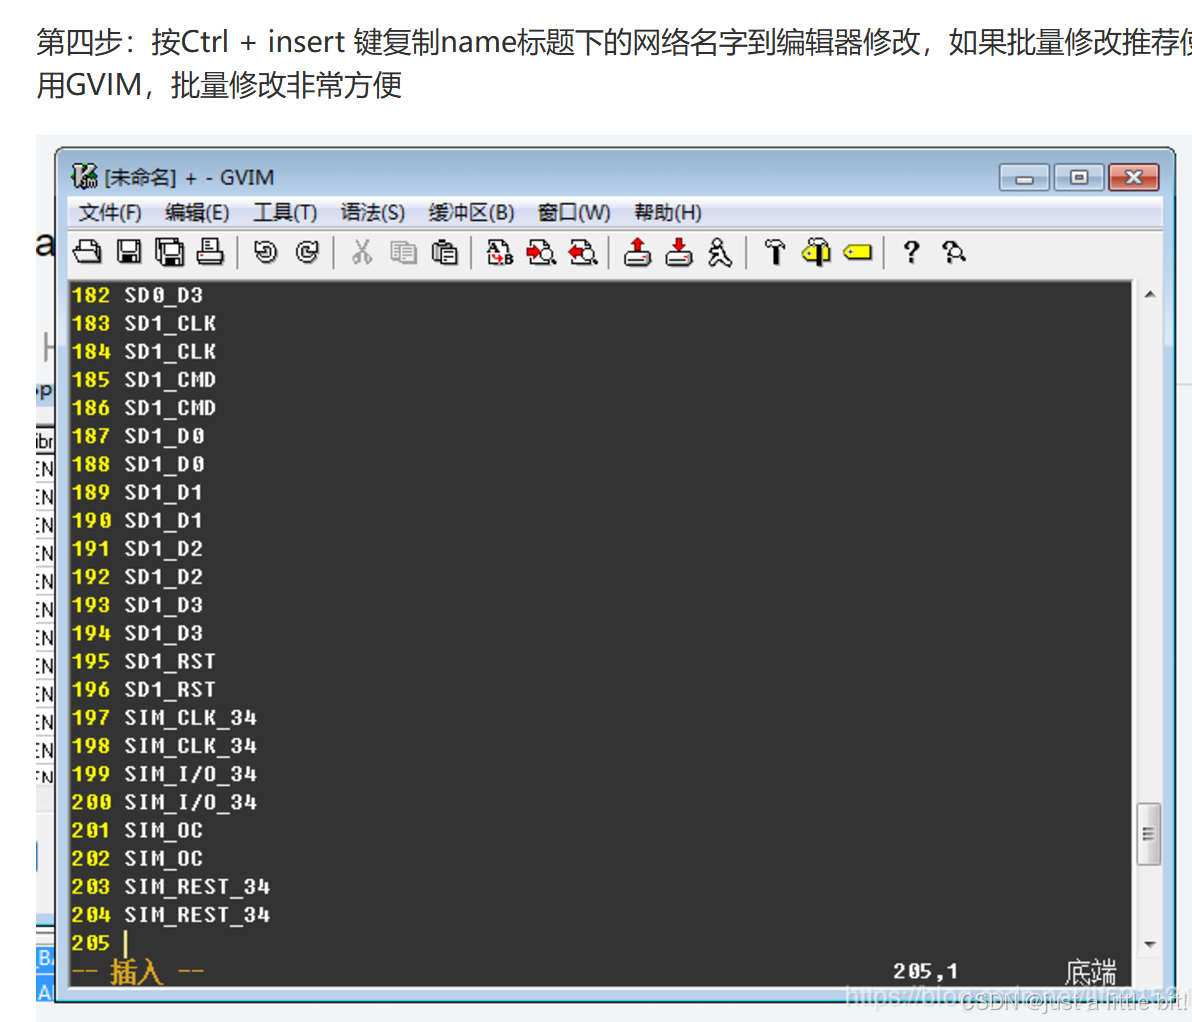Click SD1_D0 on line 187

tap(164, 436)
